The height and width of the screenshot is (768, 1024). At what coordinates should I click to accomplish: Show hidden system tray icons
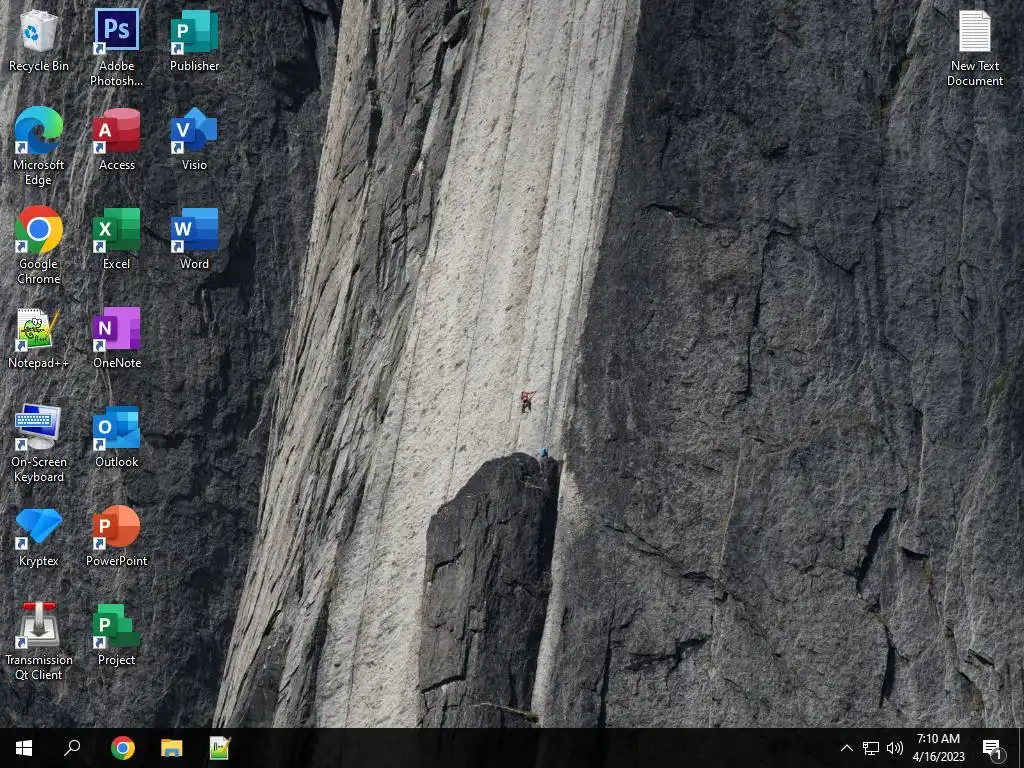(x=846, y=748)
